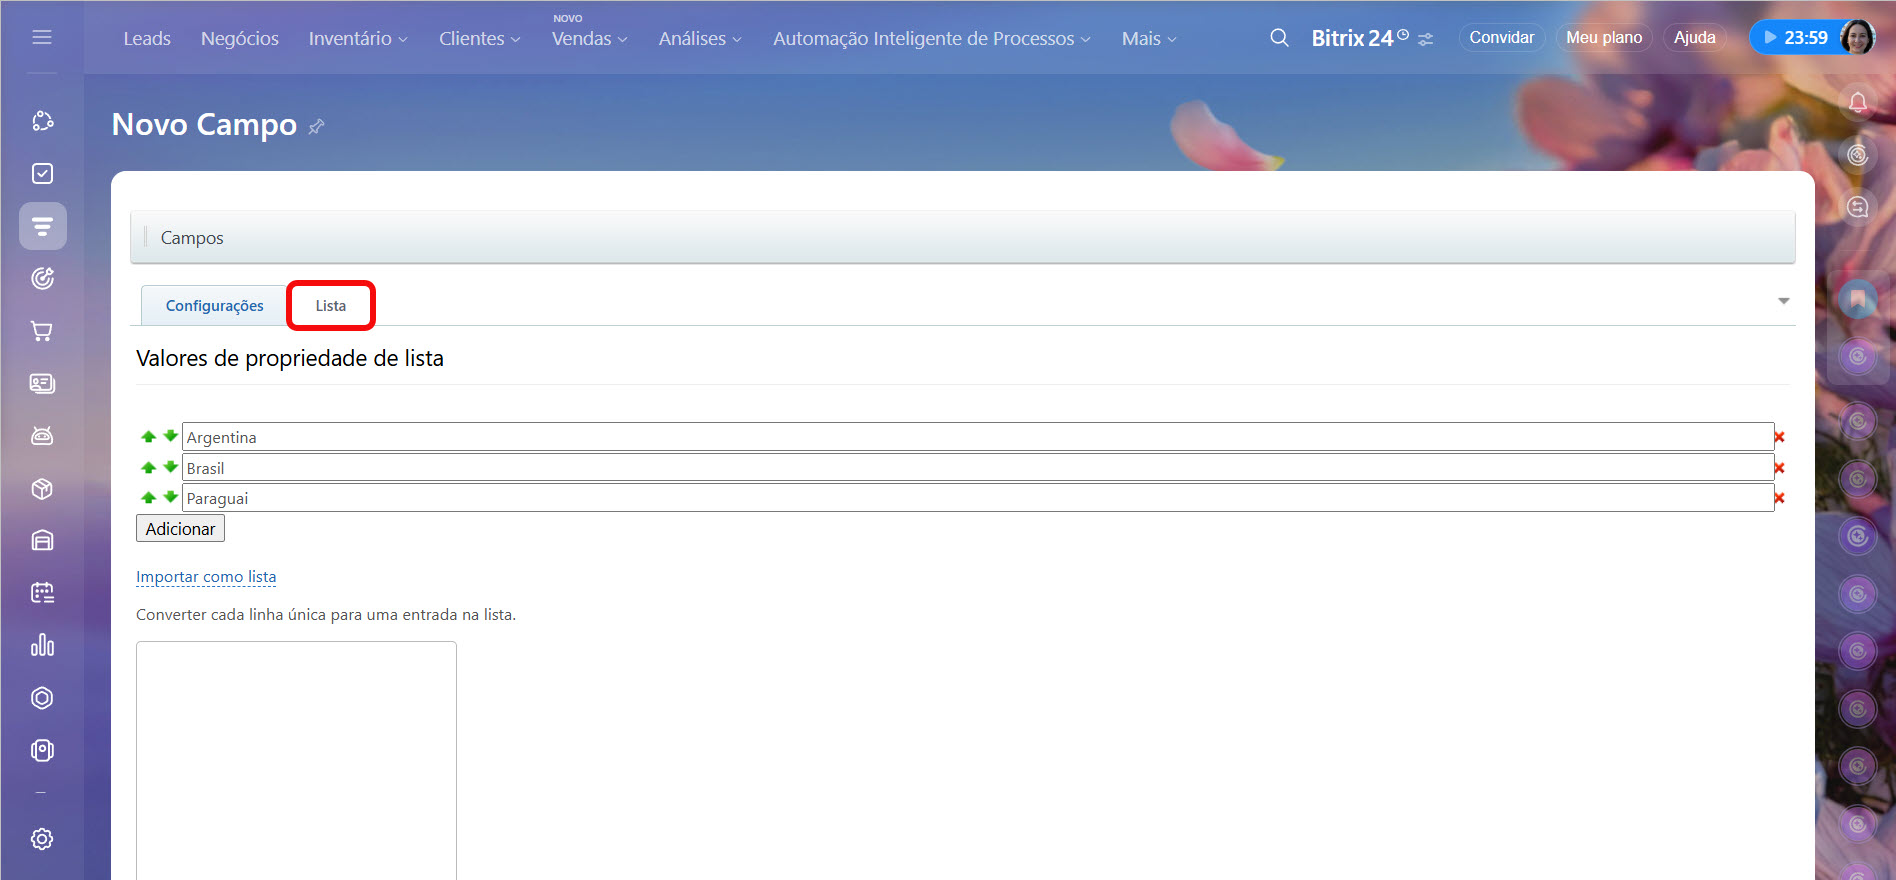Move Argentina down with green arrow
Image resolution: width=1896 pixels, height=880 pixels.
click(171, 436)
